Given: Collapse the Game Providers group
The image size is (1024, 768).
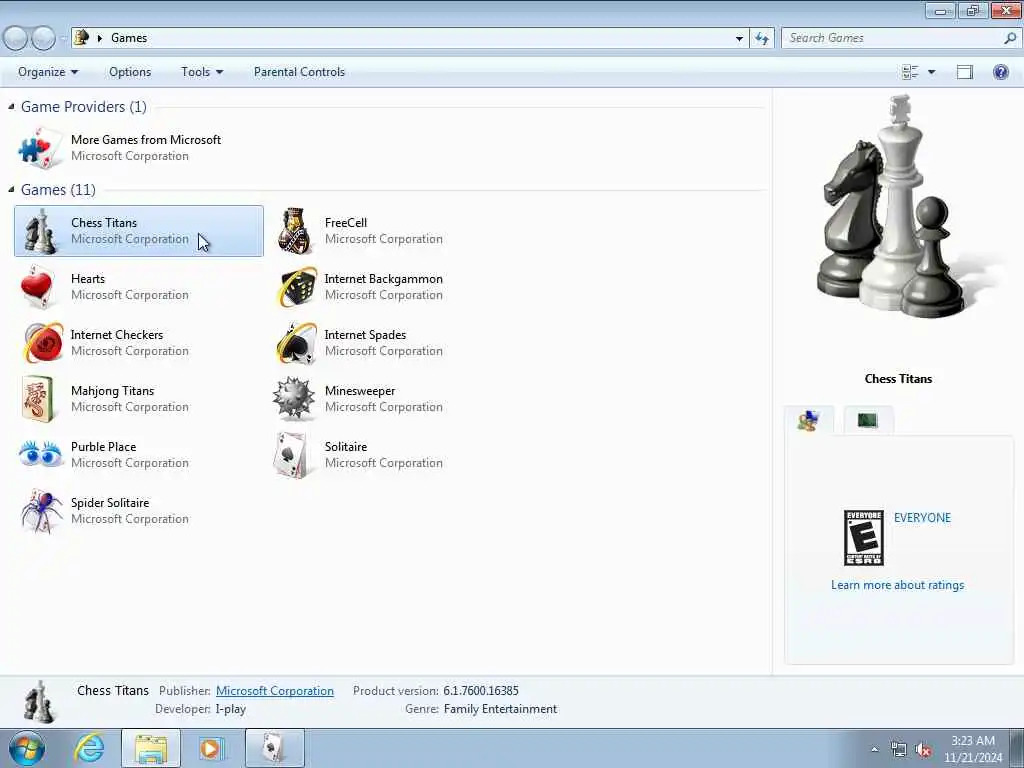Looking at the screenshot, I should pyautogui.click(x=11, y=106).
